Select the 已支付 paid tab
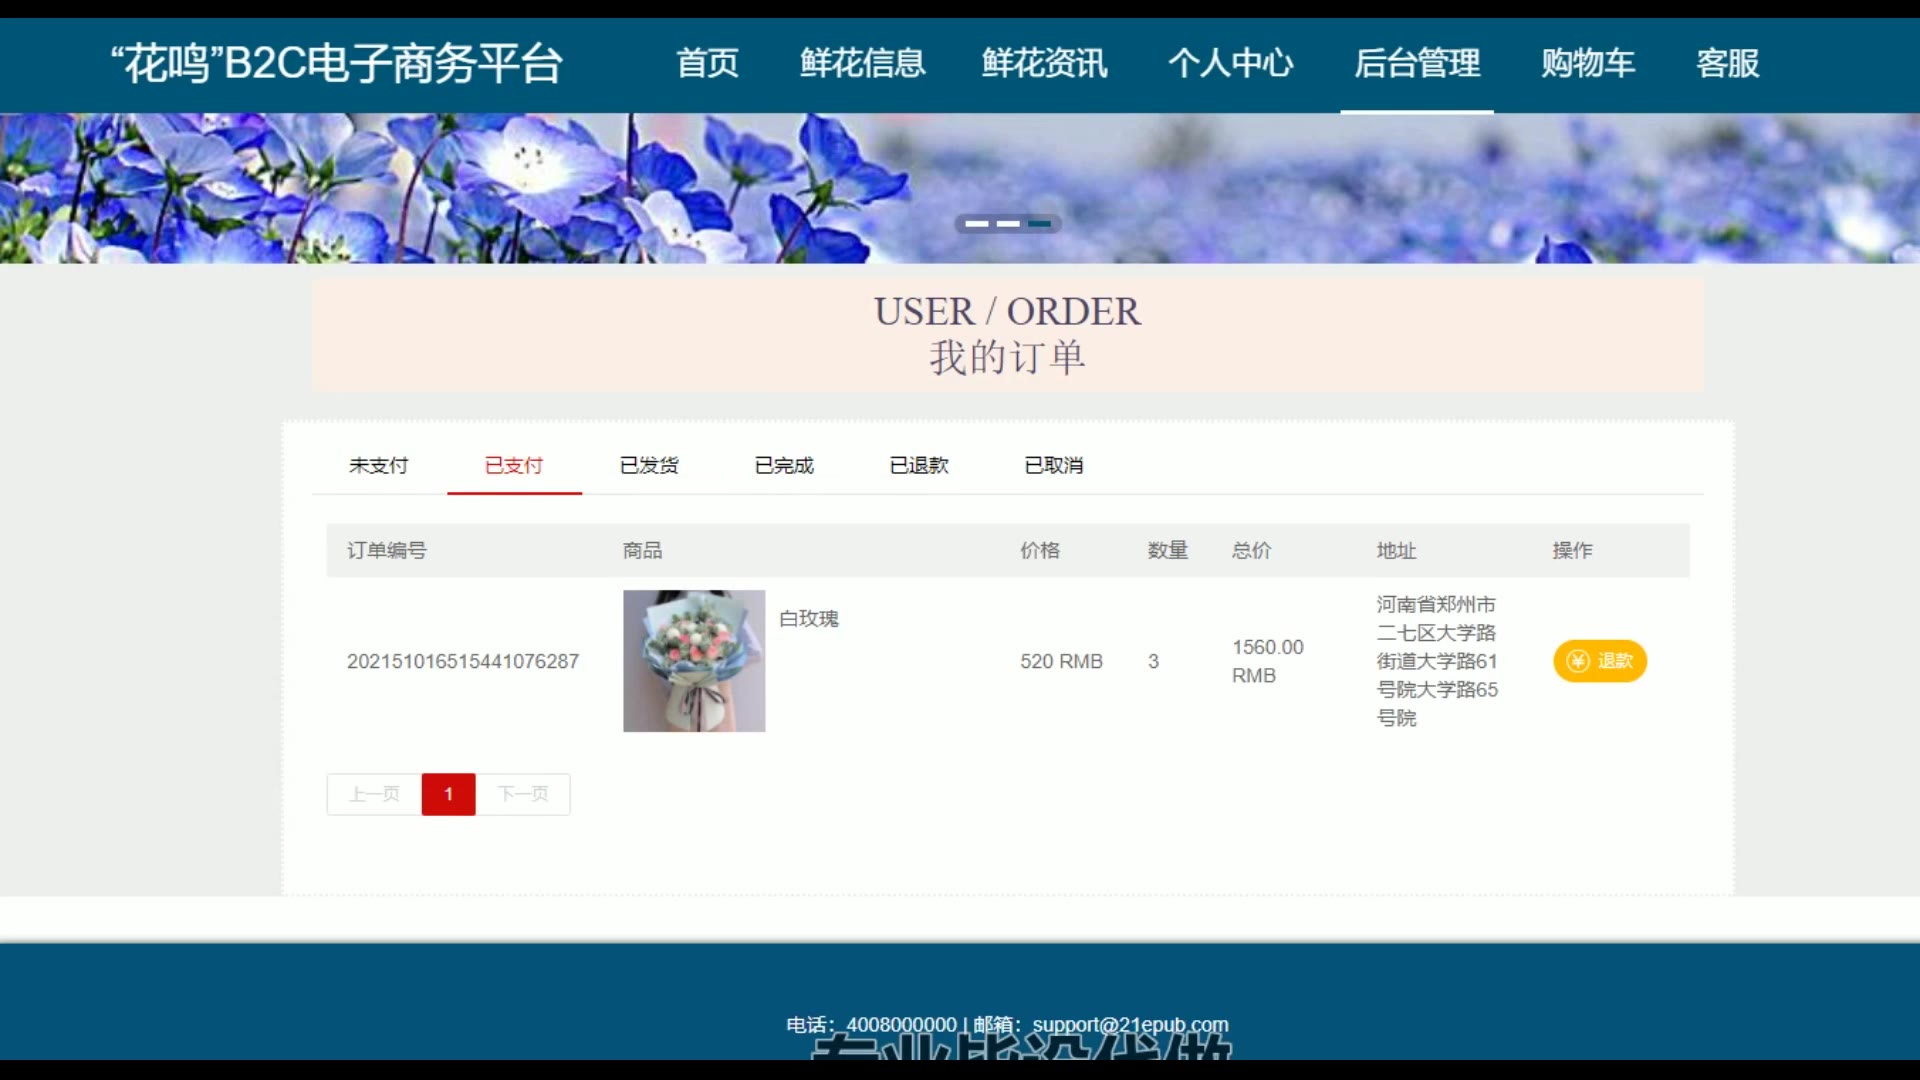This screenshot has width=1920, height=1080. click(513, 465)
